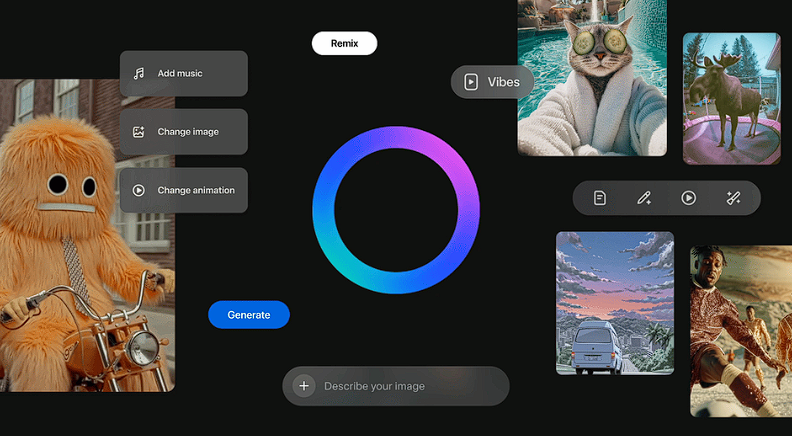Open the soccer player thumbnail
The width and height of the screenshot is (792, 436).
coord(741,330)
